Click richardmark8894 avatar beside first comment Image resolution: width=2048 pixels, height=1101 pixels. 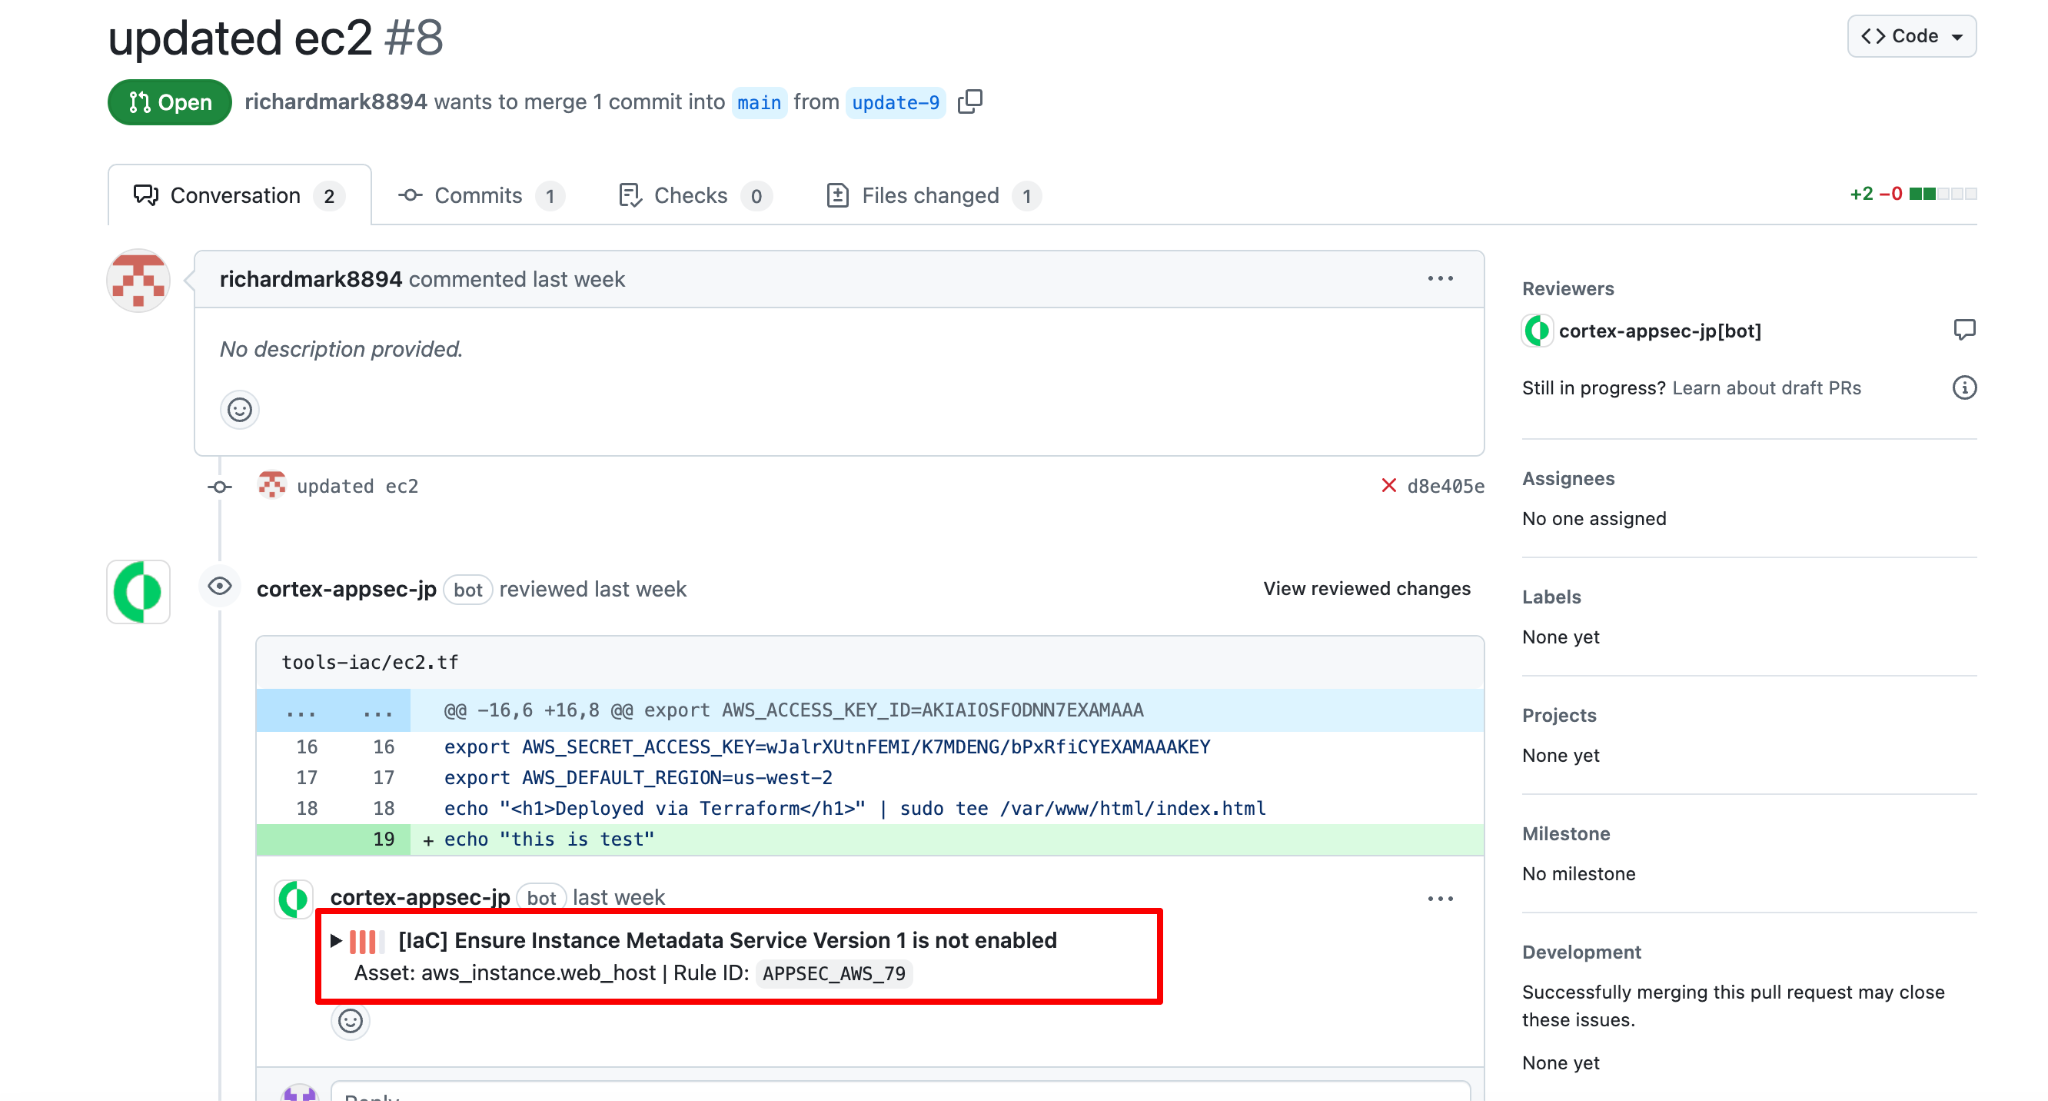click(x=138, y=281)
